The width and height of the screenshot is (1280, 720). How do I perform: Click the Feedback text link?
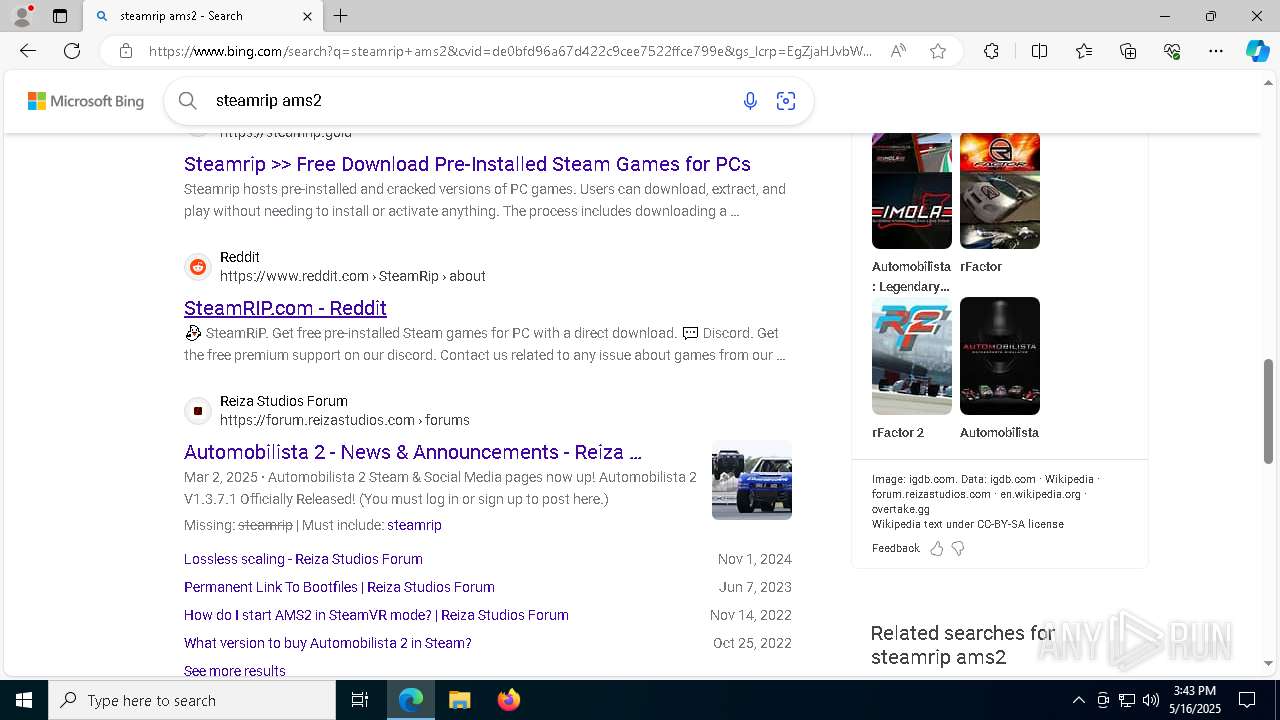(x=896, y=548)
